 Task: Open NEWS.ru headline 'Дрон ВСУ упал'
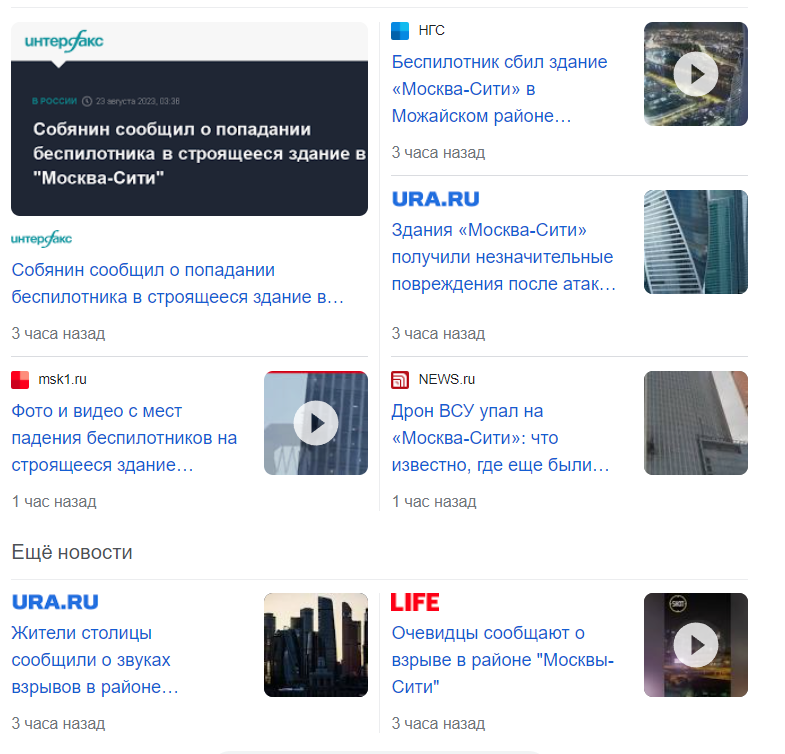[x=501, y=438]
